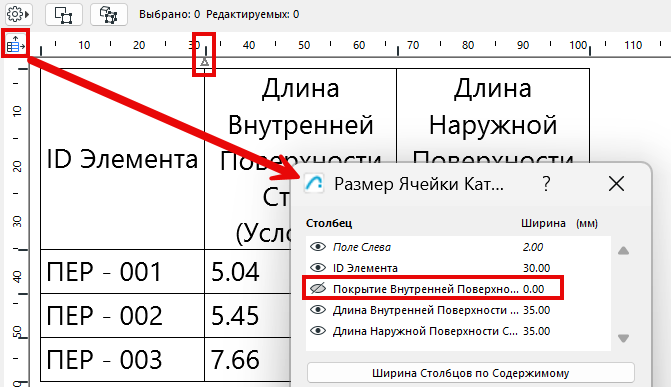Close the Размер Ячейки dialog

click(616, 184)
